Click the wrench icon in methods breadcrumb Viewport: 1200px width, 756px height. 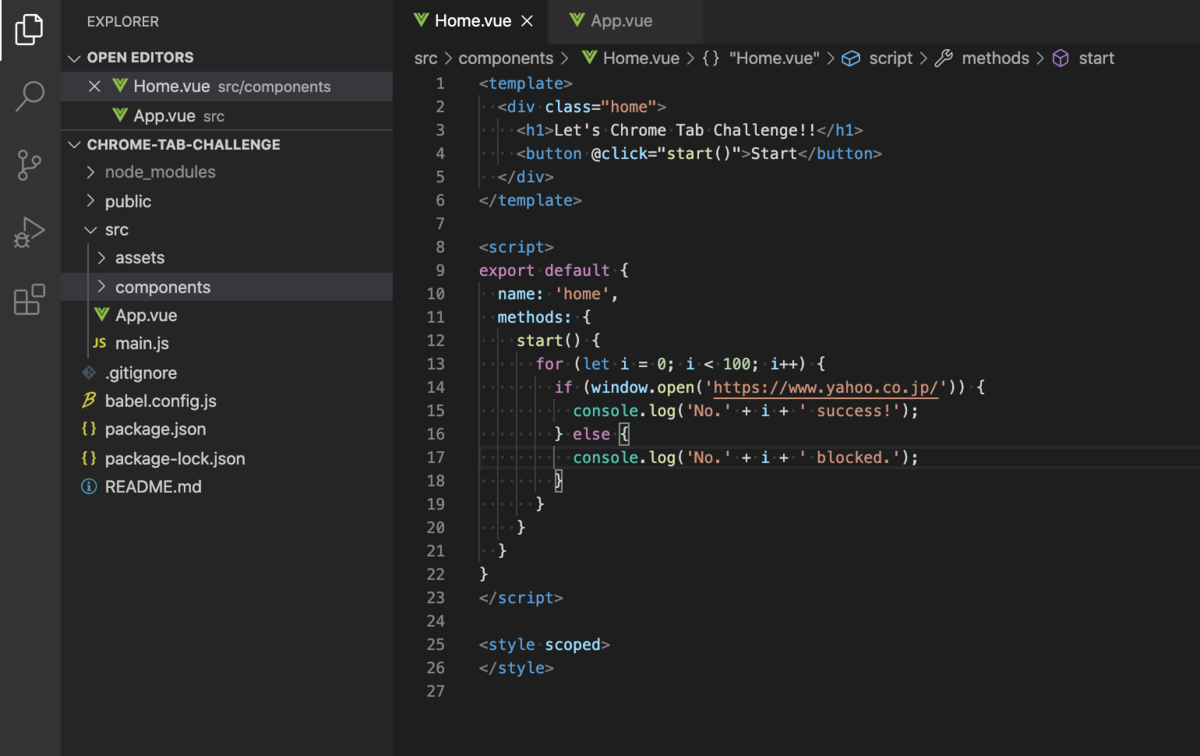pos(944,58)
